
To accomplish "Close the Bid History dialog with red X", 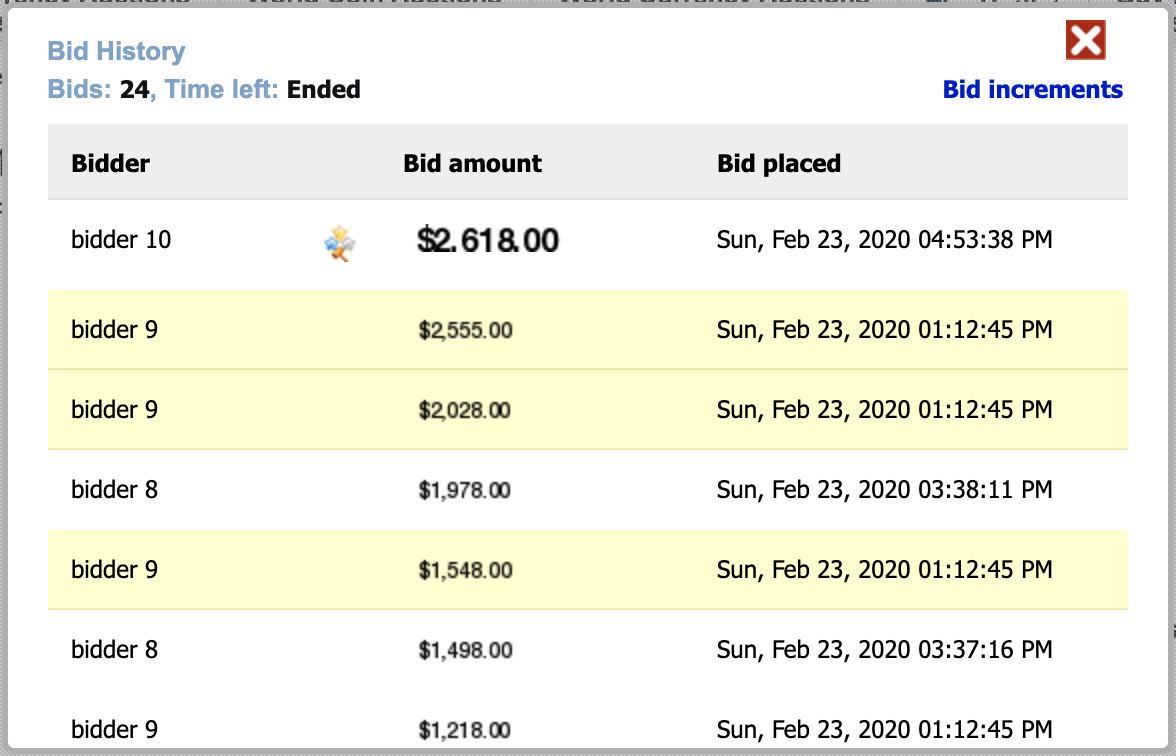I will [1085, 40].
